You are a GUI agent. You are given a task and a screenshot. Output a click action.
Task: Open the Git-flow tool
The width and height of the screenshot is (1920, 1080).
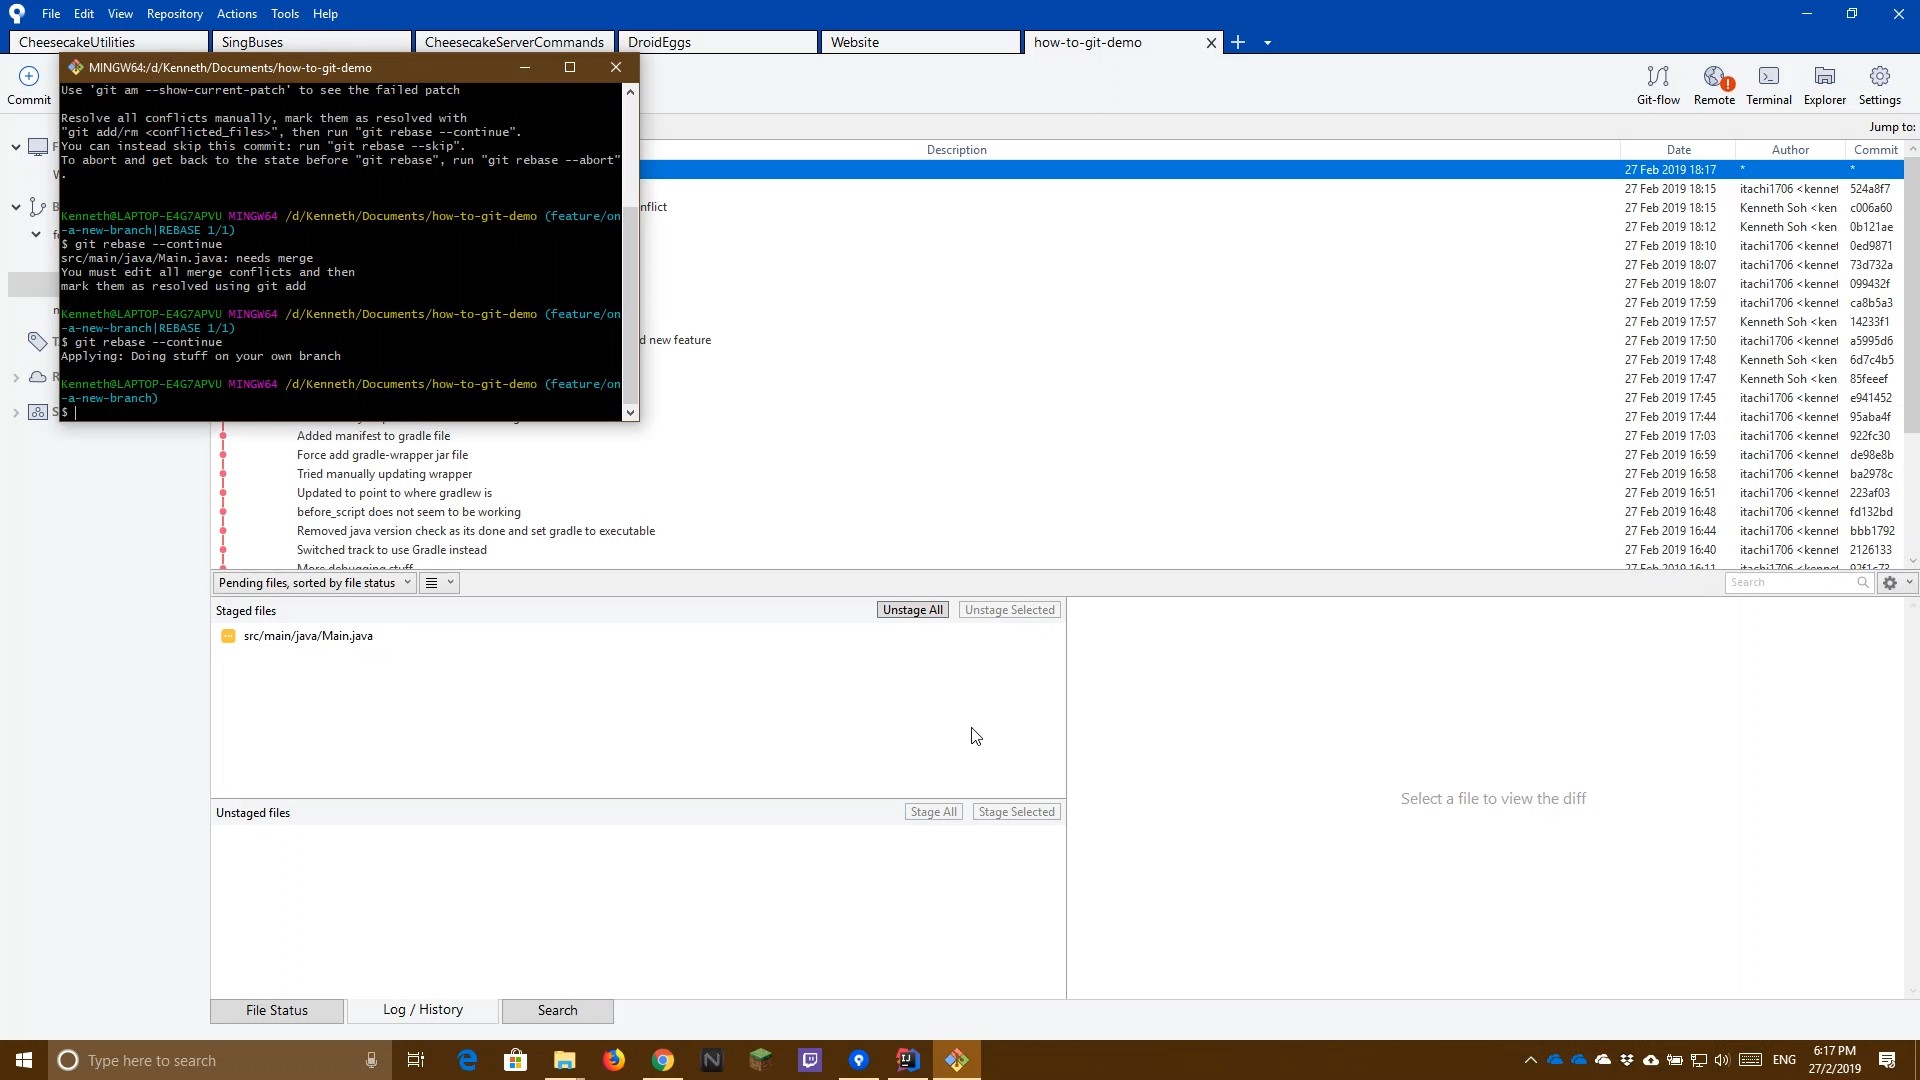tap(1658, 85)
